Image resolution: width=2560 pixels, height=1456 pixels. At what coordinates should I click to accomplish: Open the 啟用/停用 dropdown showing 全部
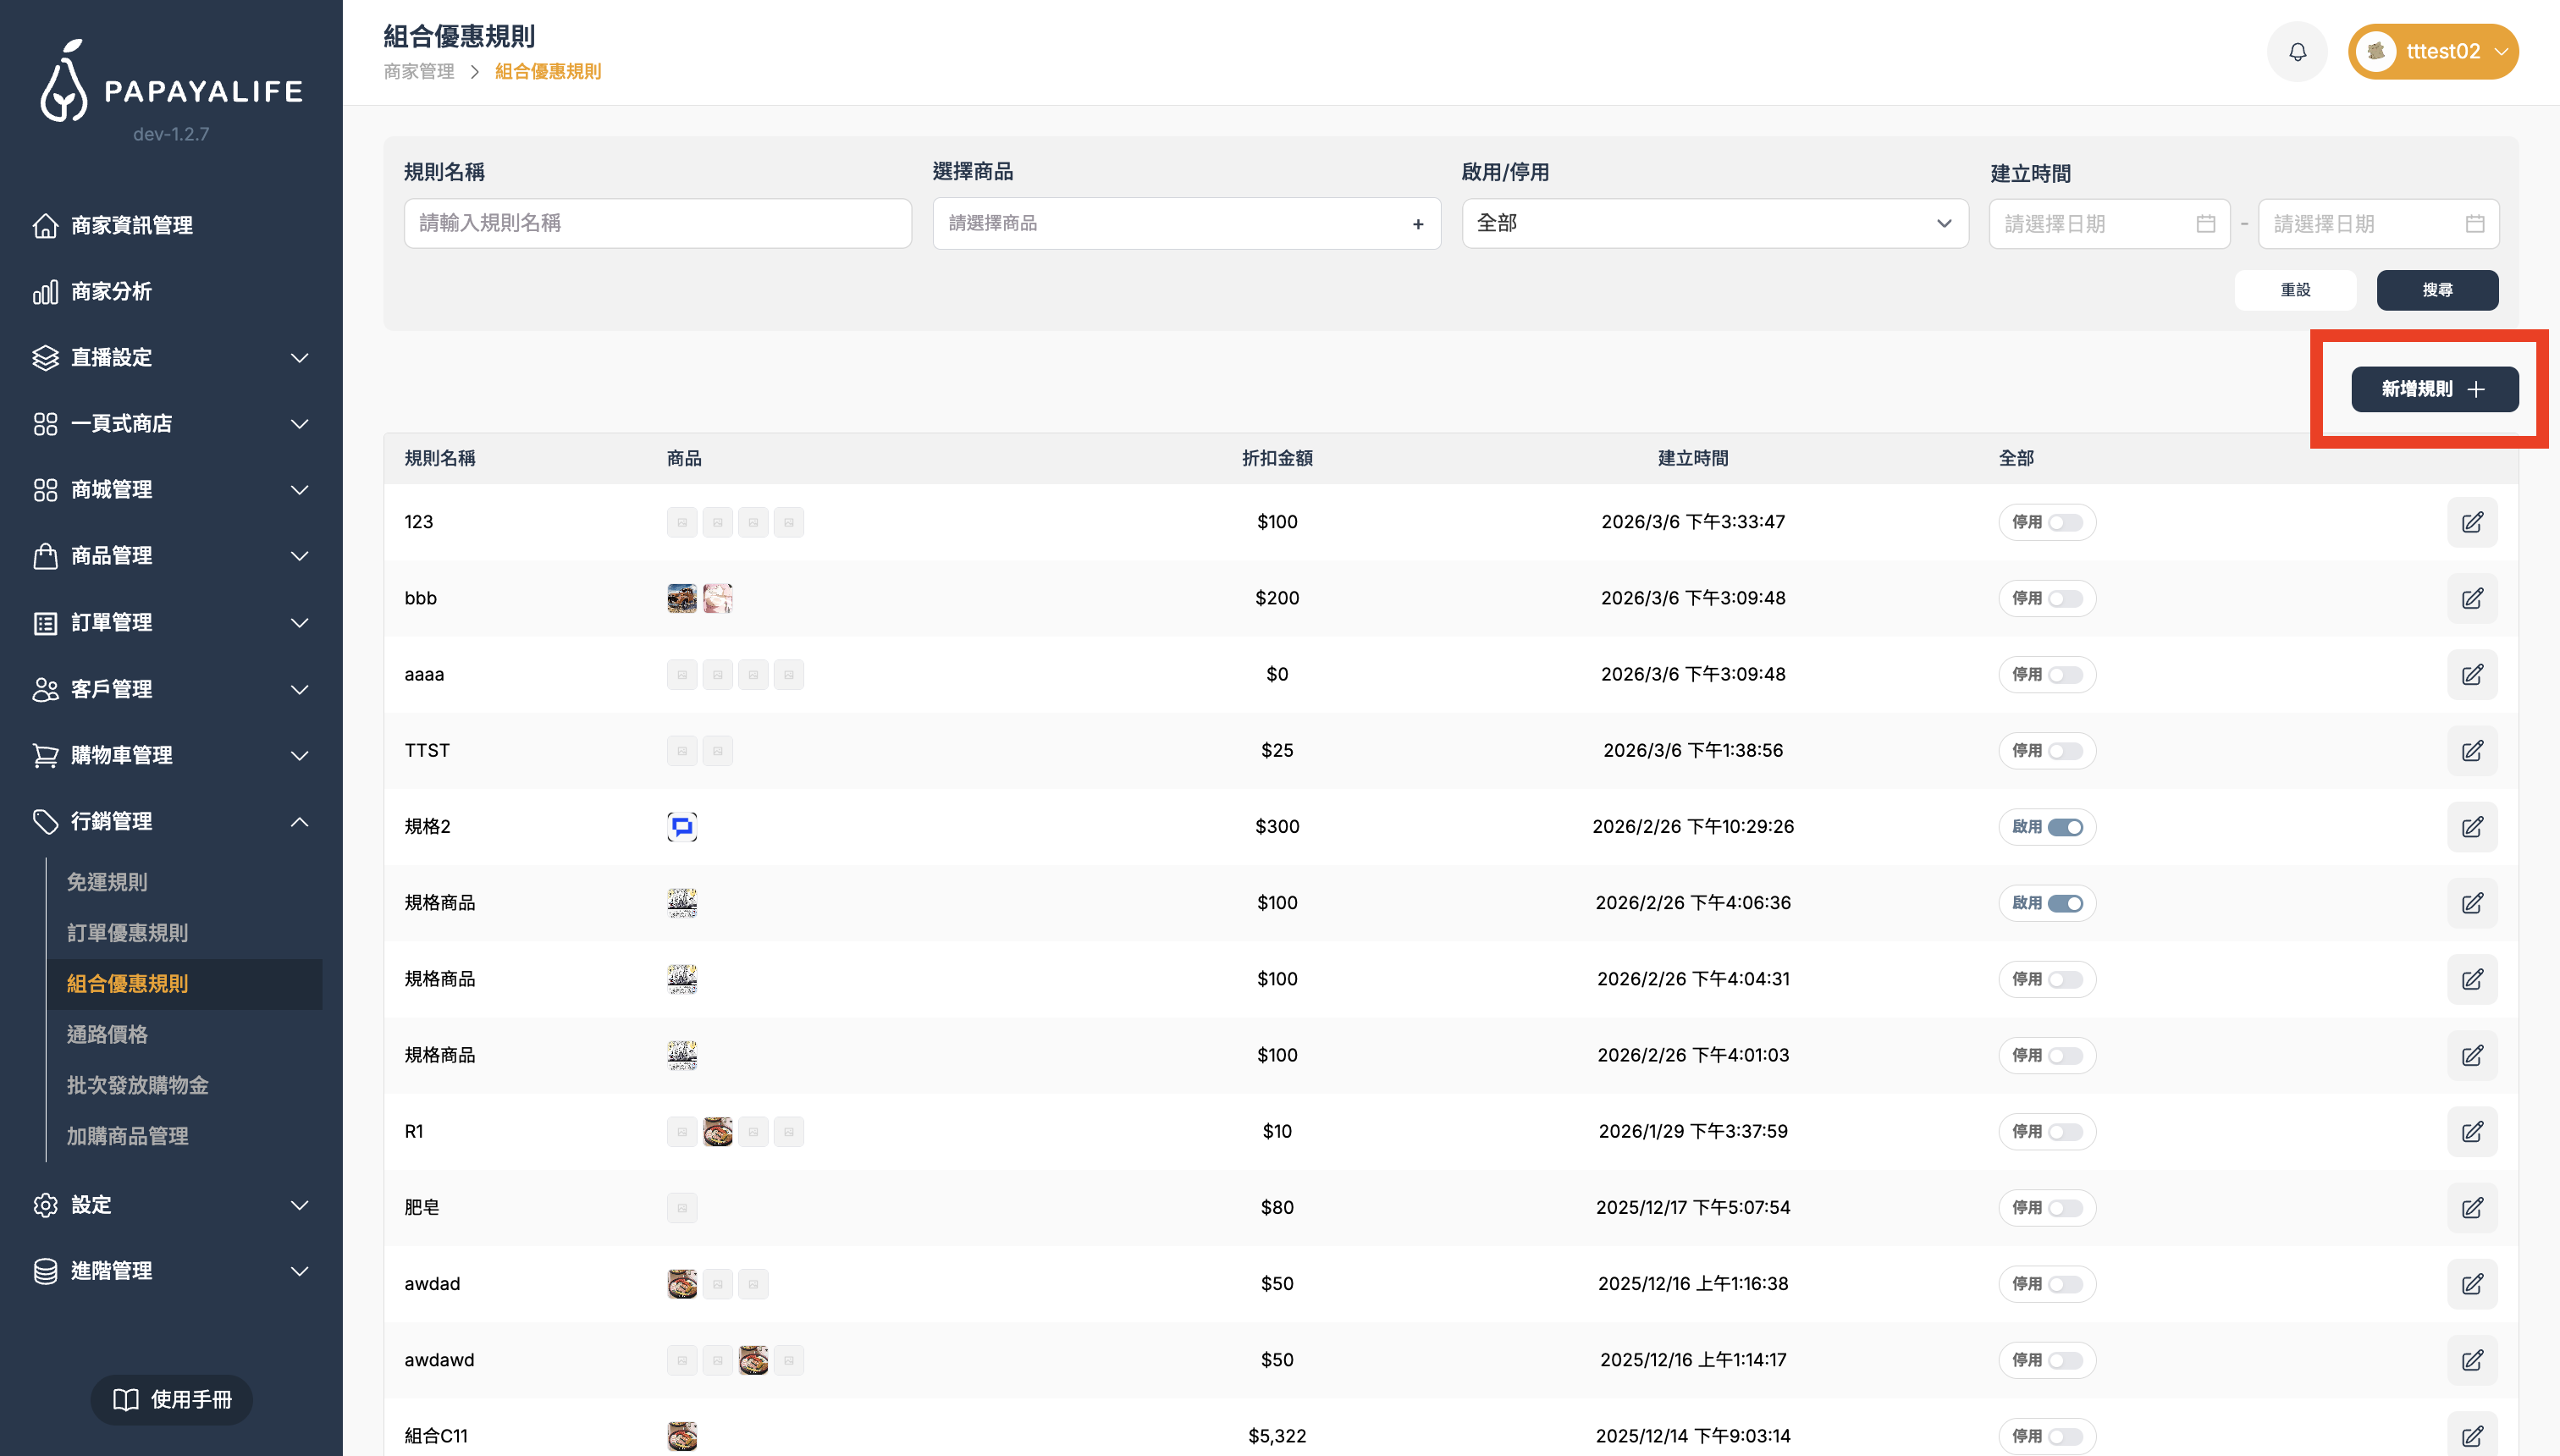pos(1714,223)
